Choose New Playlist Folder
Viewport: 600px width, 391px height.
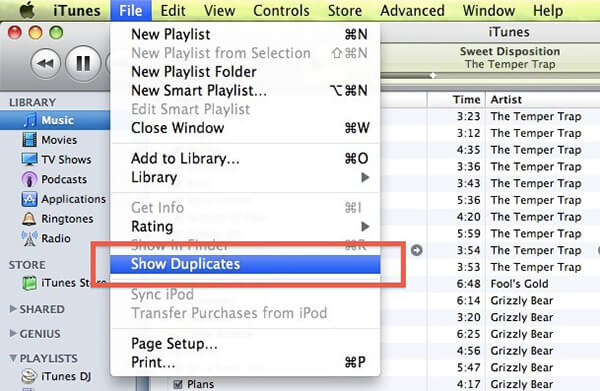tap(245, 72)
